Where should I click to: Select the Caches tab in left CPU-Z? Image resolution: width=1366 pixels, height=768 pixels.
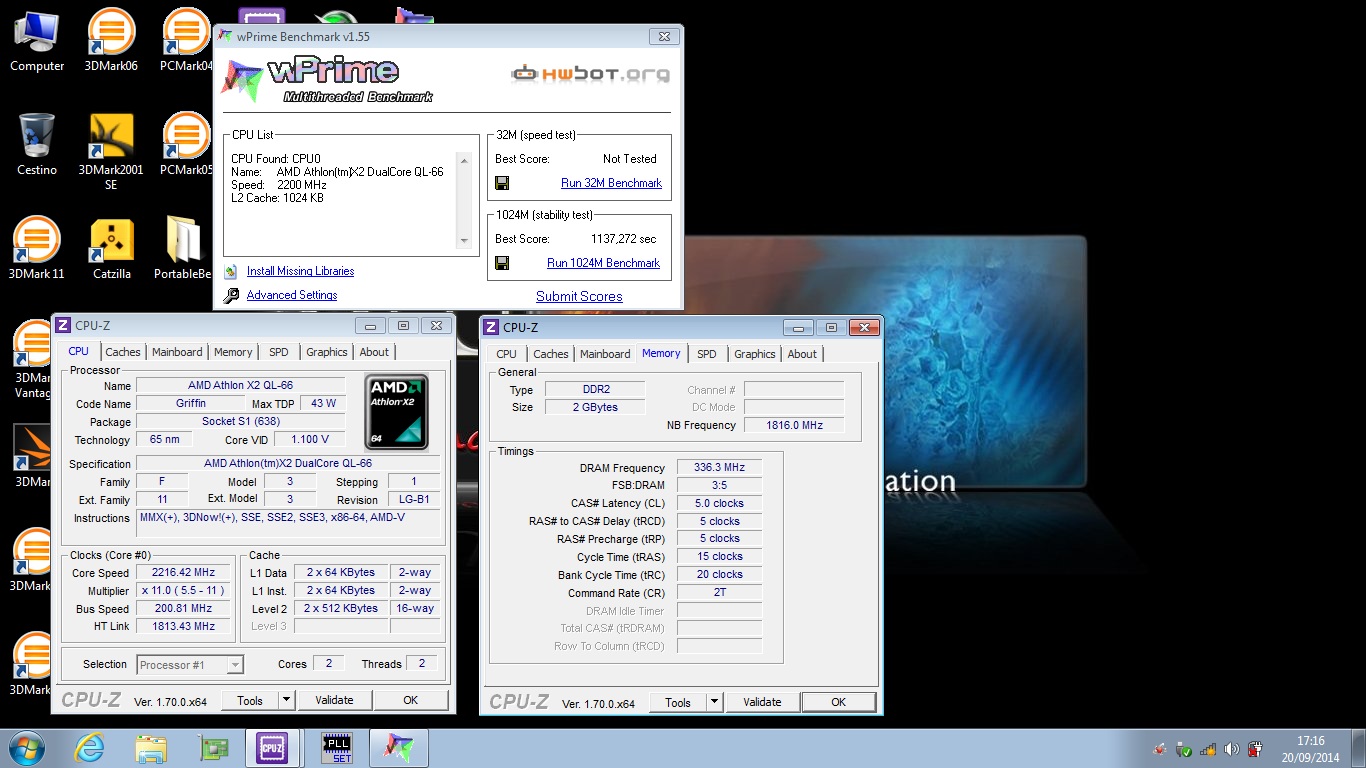123,352
